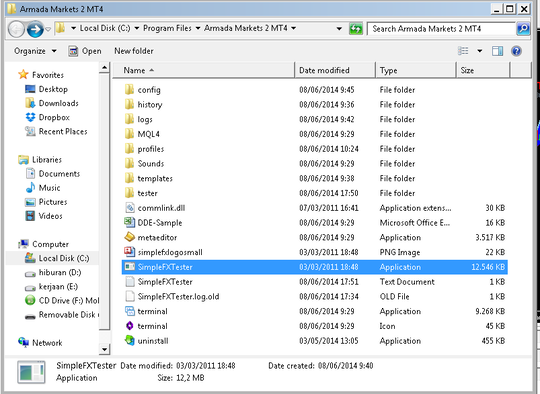The height and width of the screenshot is (394, 540).
Task: Select the SimpleFXTester.log.old file icon
Action: pos(129,296)
